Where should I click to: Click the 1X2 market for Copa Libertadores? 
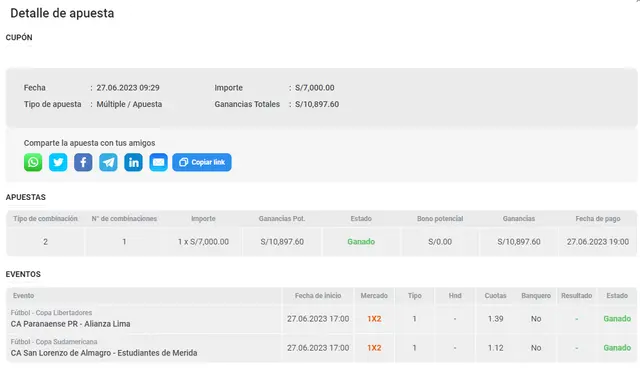[x=374, y=319]
